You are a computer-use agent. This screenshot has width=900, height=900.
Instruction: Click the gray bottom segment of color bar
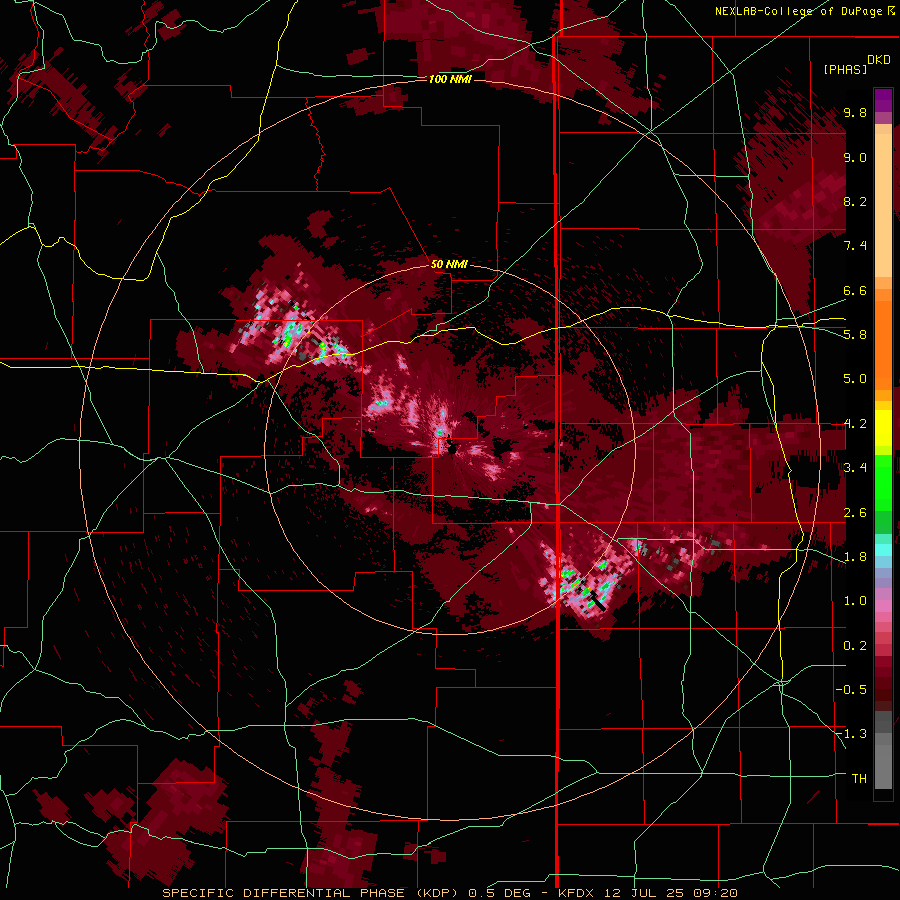(883, 750)
